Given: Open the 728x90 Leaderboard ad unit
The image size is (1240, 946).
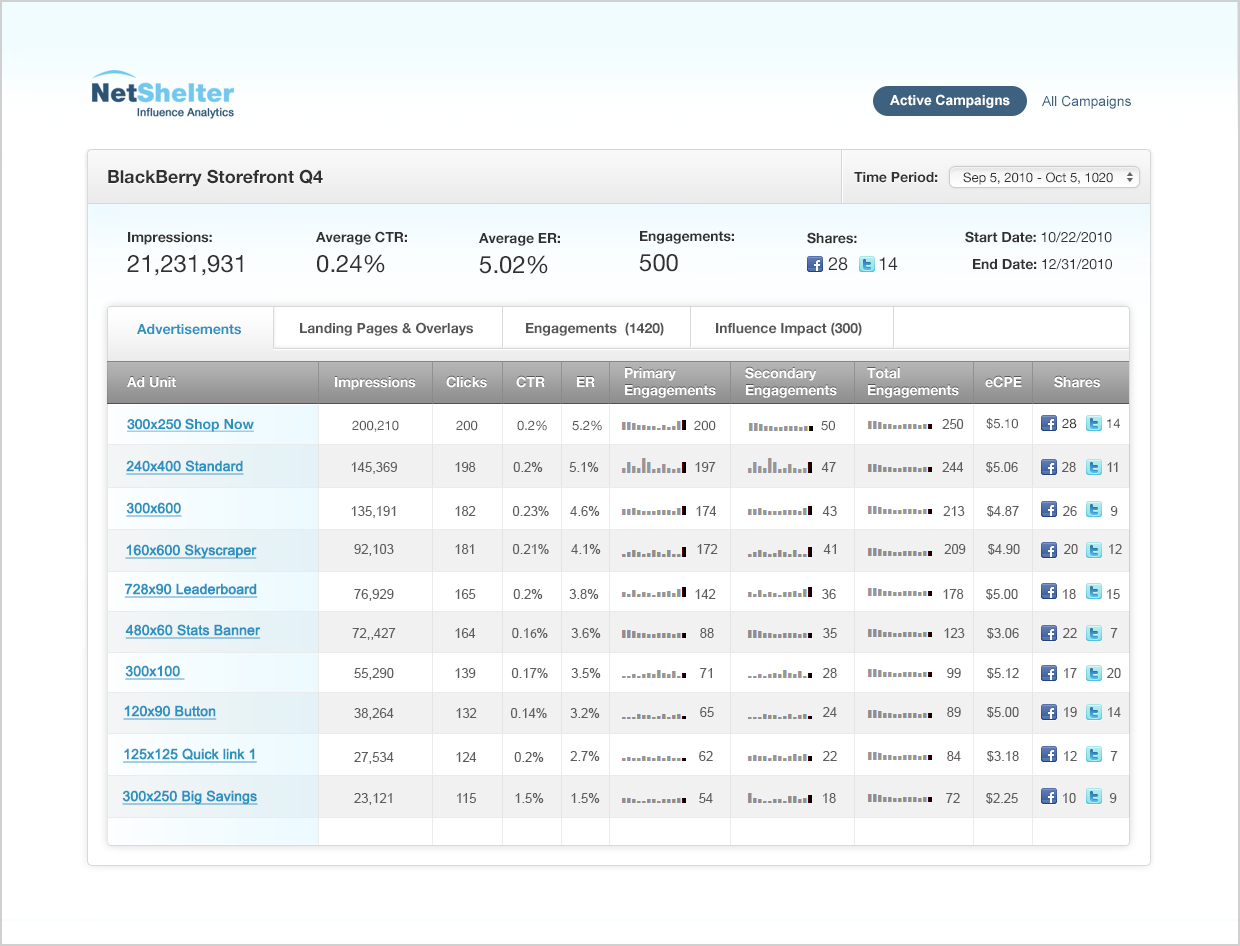Looking at the screenshot, I should tap(190, 589).
